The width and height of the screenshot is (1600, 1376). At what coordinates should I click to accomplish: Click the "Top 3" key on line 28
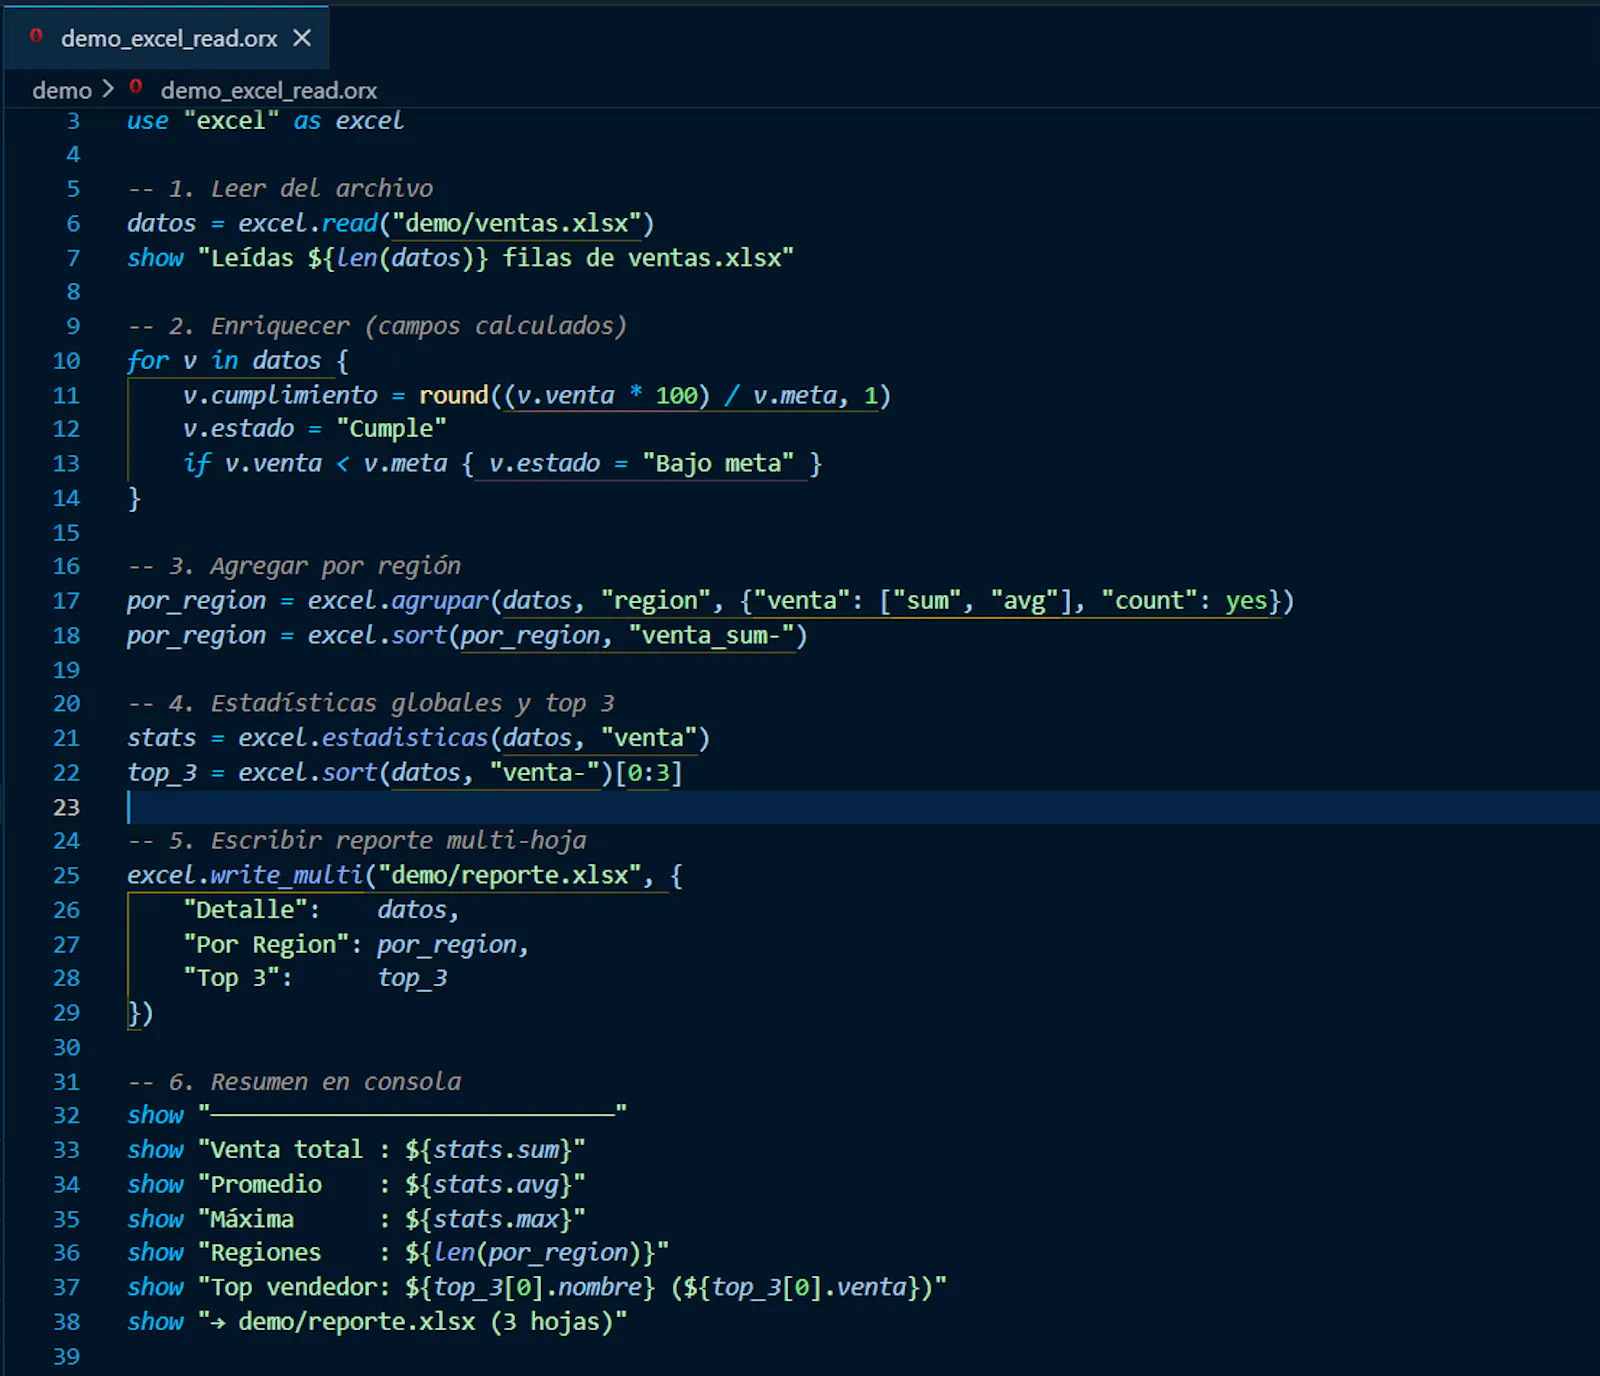point(231,979)
